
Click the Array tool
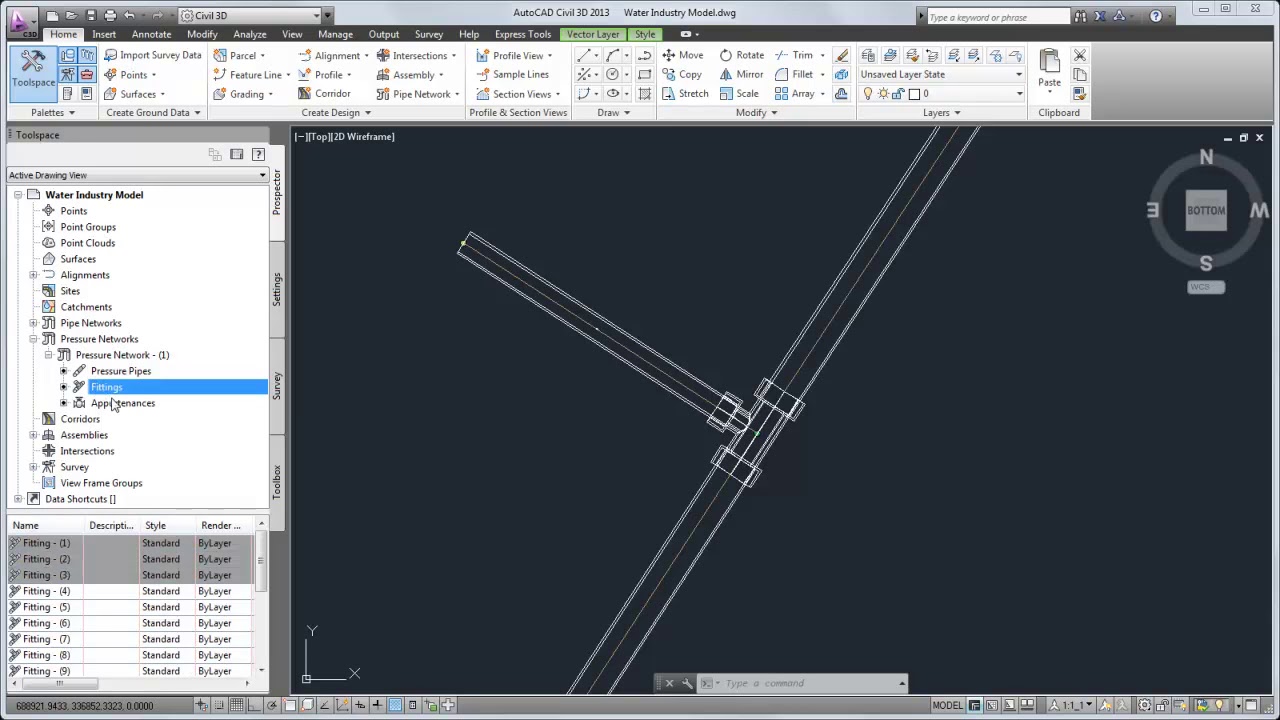pos(793,93)
